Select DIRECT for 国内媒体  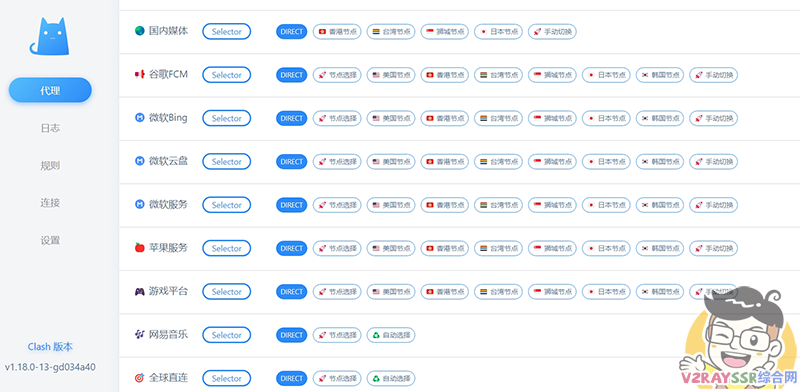tap(292, 32)
